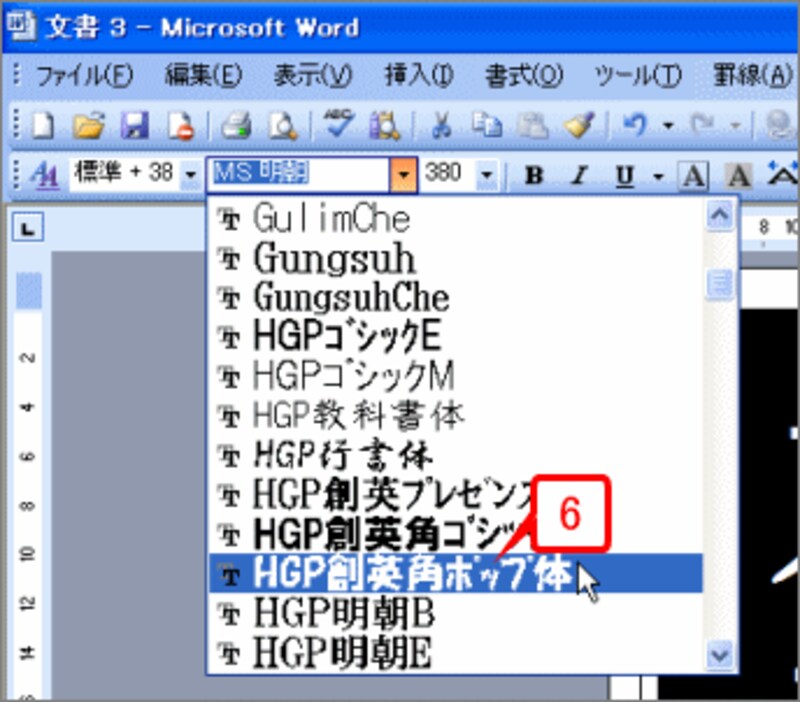Select GulimChe from the font list

pyautogui.click(x=330, y=218)
